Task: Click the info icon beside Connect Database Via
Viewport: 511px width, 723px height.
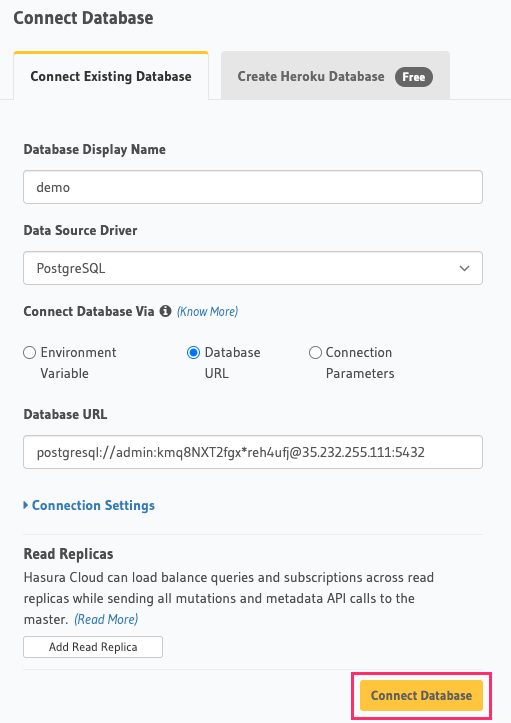Action: tap(165, 311)
